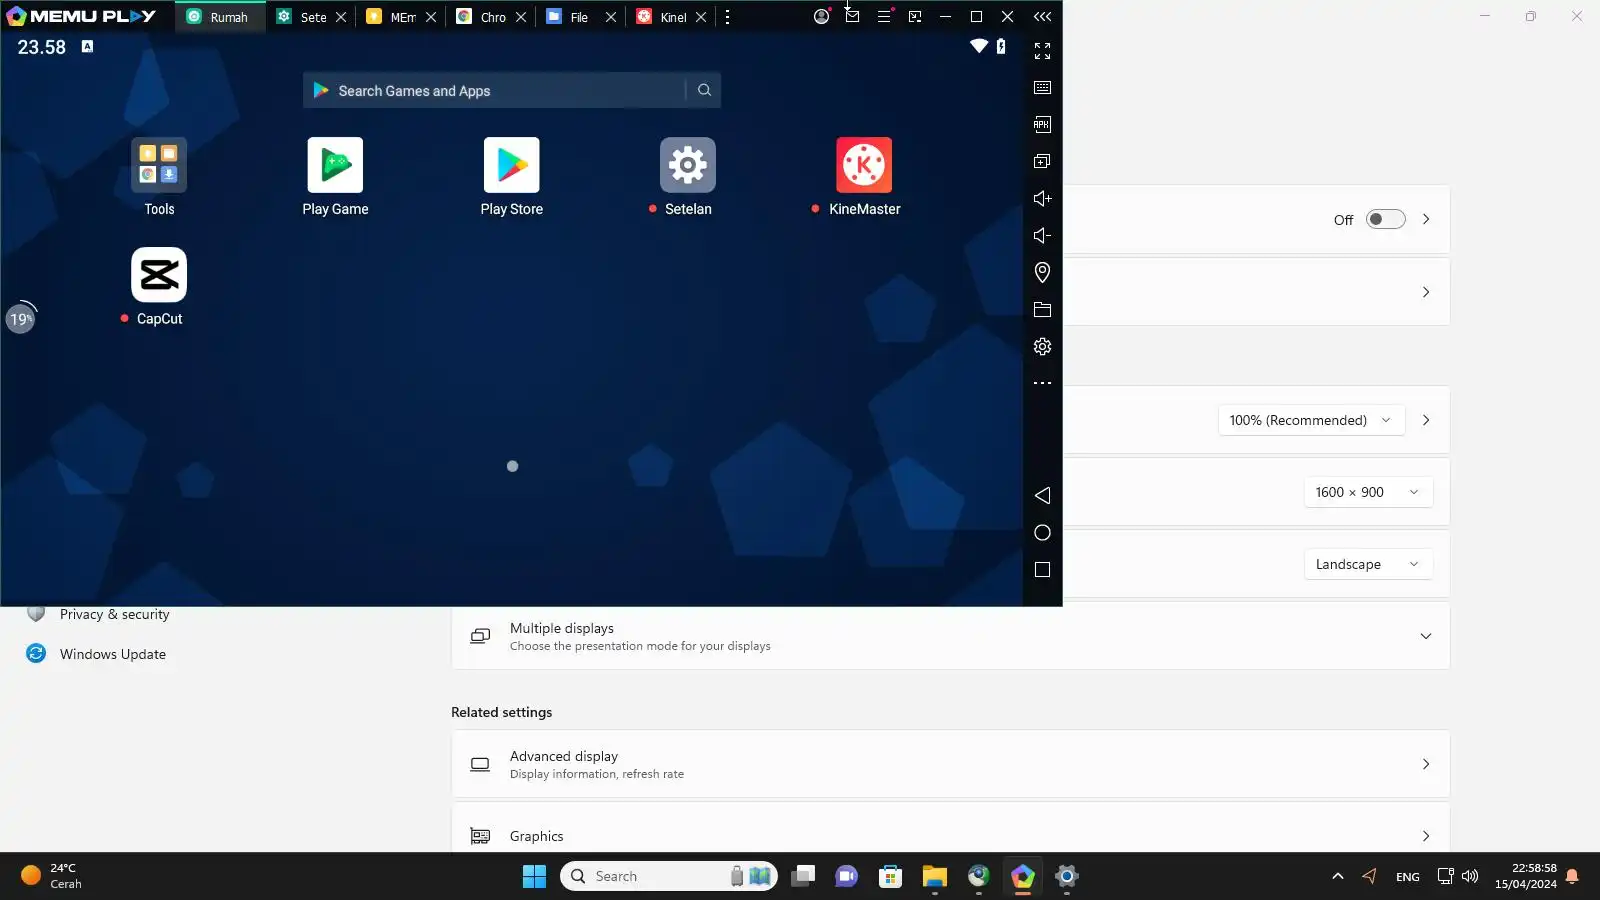Open the tab overflow three-dot menu
This screenshot has width=1600, height=900.
point(727,17)
